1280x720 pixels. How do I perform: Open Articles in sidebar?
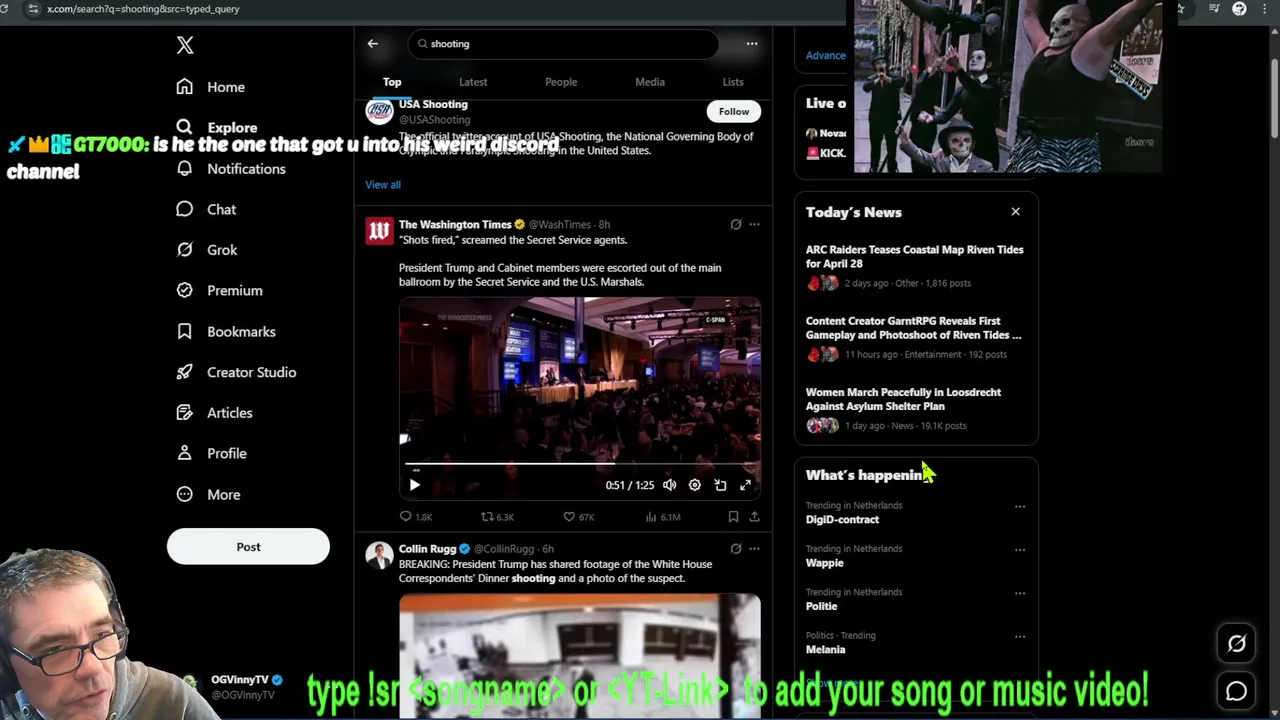point(214,412)
